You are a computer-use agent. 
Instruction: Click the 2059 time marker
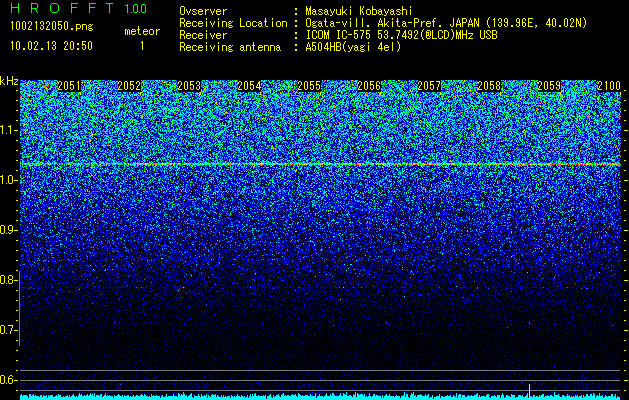549,86
